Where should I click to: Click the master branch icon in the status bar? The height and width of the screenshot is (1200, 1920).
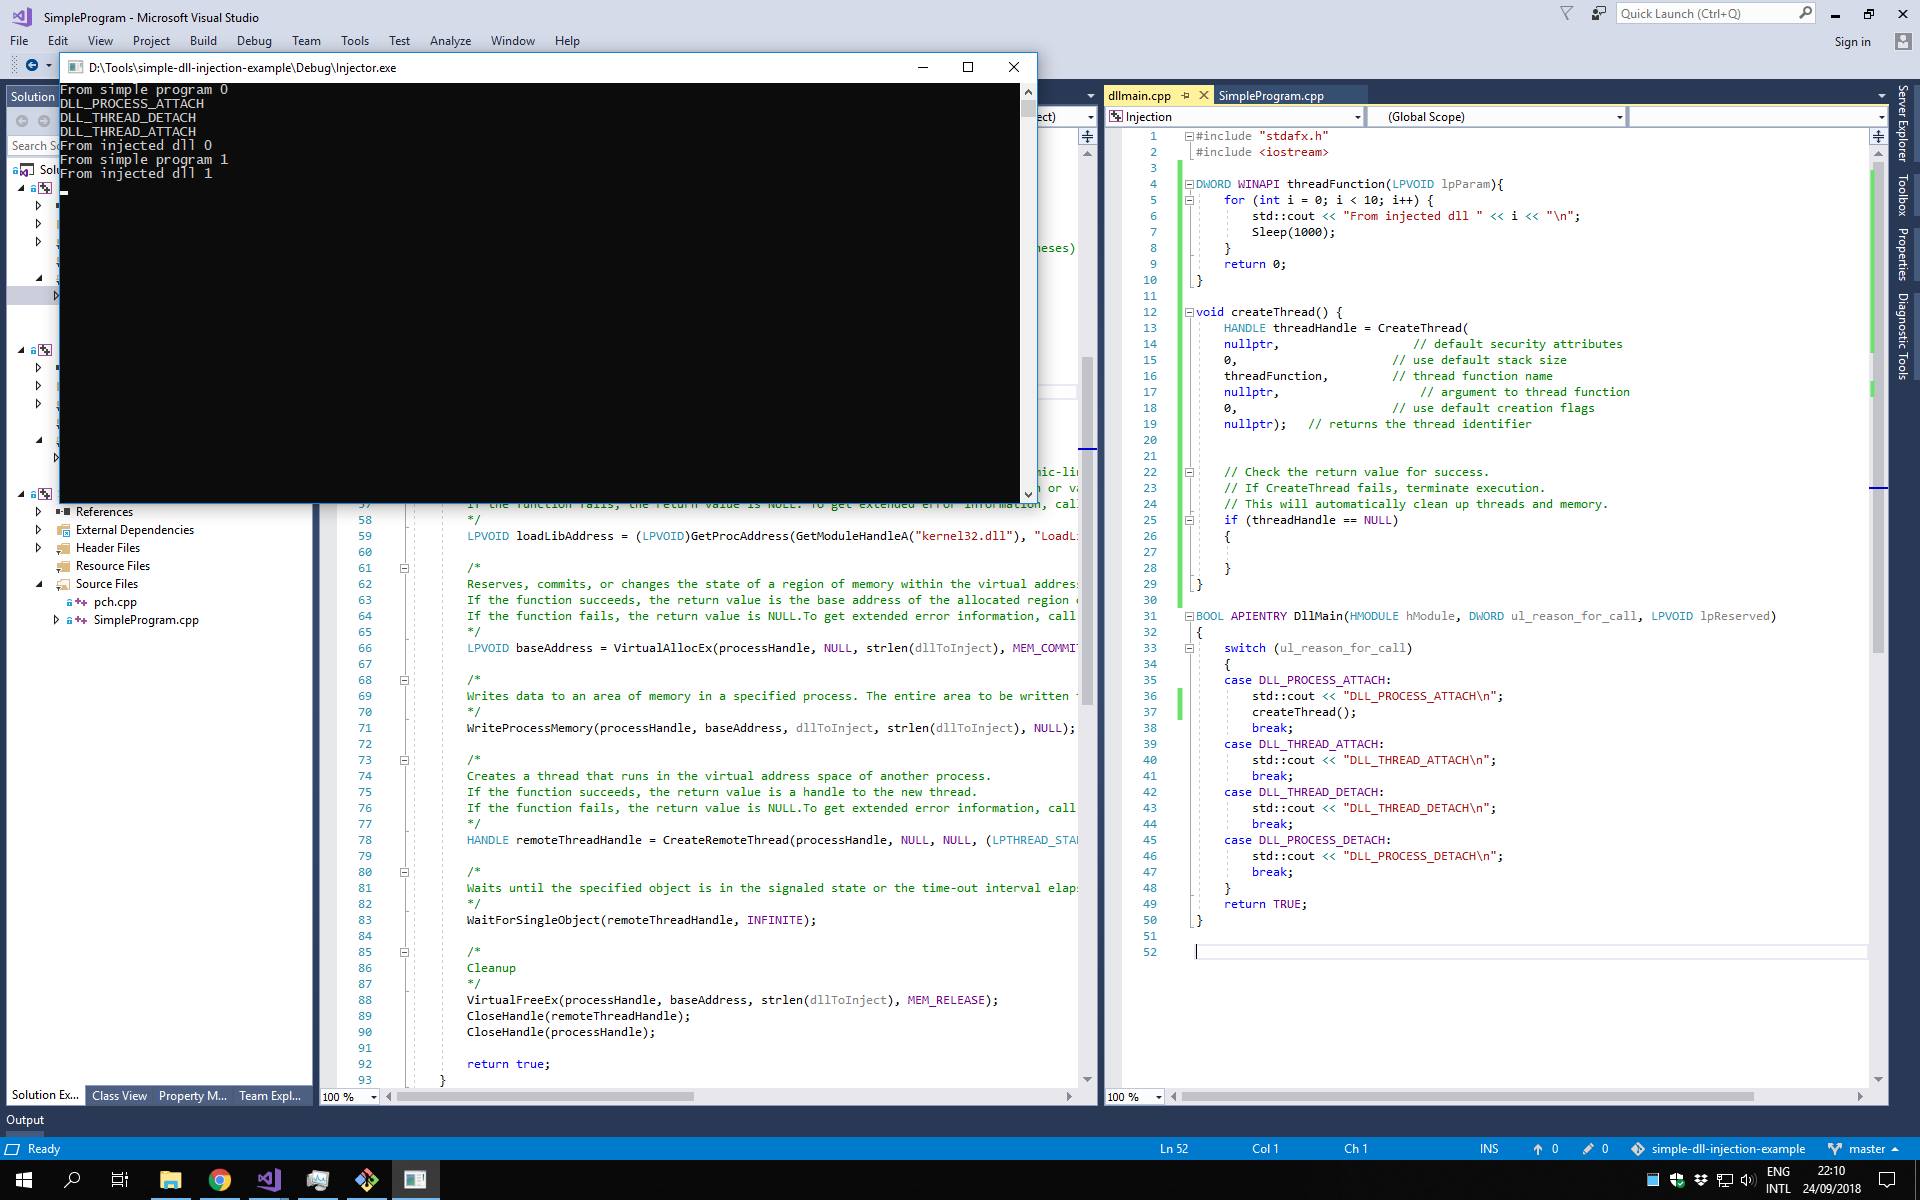coord(1833,1148)
